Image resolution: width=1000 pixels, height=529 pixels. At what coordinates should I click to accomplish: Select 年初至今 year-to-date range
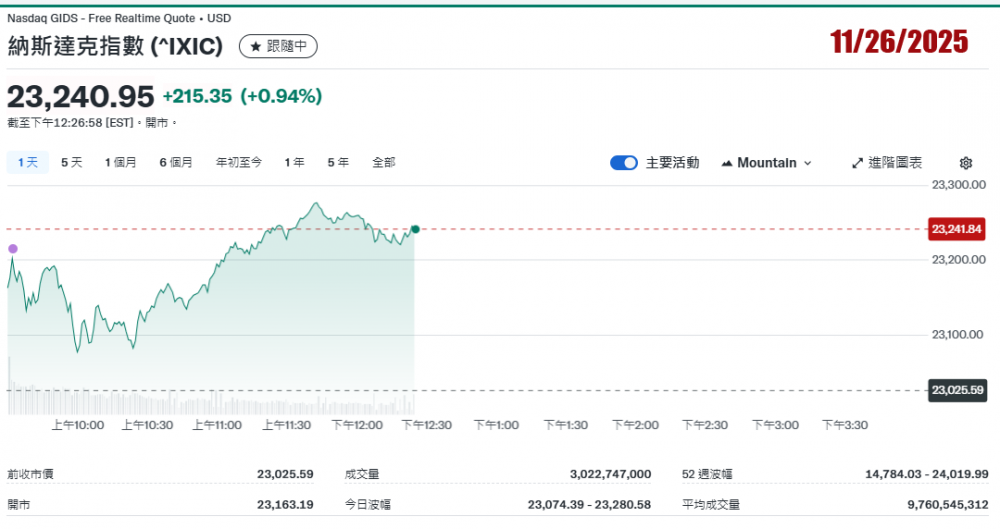pos(239,162)
